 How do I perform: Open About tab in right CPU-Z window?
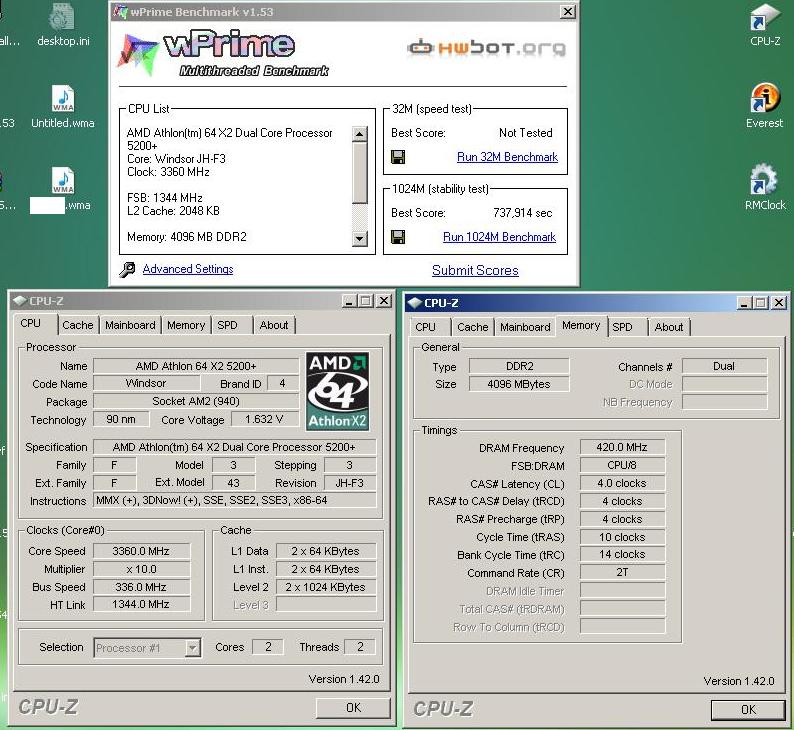(668, 327)
